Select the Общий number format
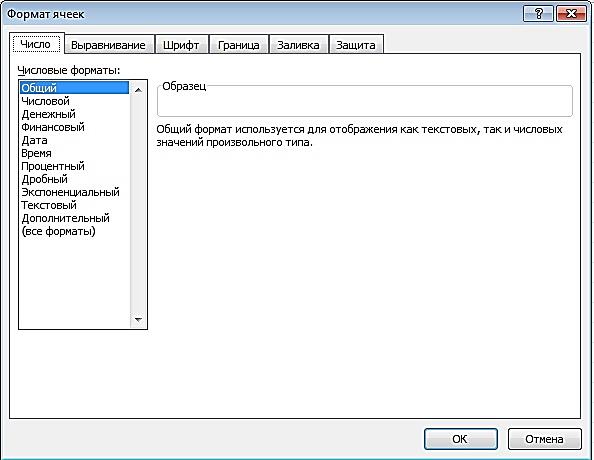The height and width of the screenshot is (460, 594). tap(74, 88)
